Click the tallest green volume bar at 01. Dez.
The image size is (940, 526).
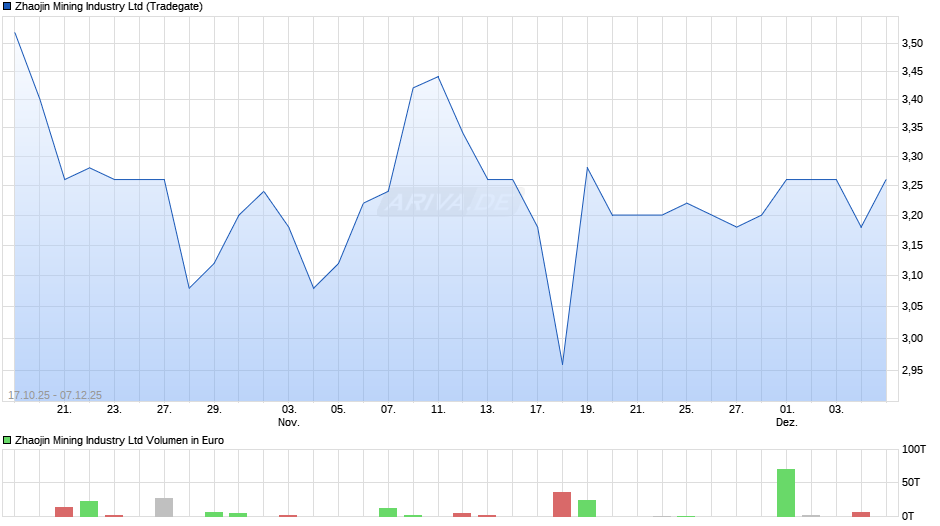pos(786,493)
